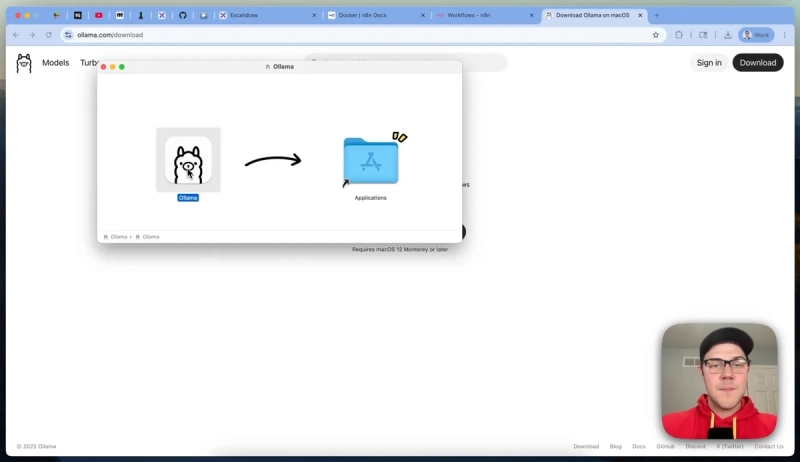Switch to the Docker | n8n Docs tab
This screenshot has height=462, width=800.
pos(376,15)
